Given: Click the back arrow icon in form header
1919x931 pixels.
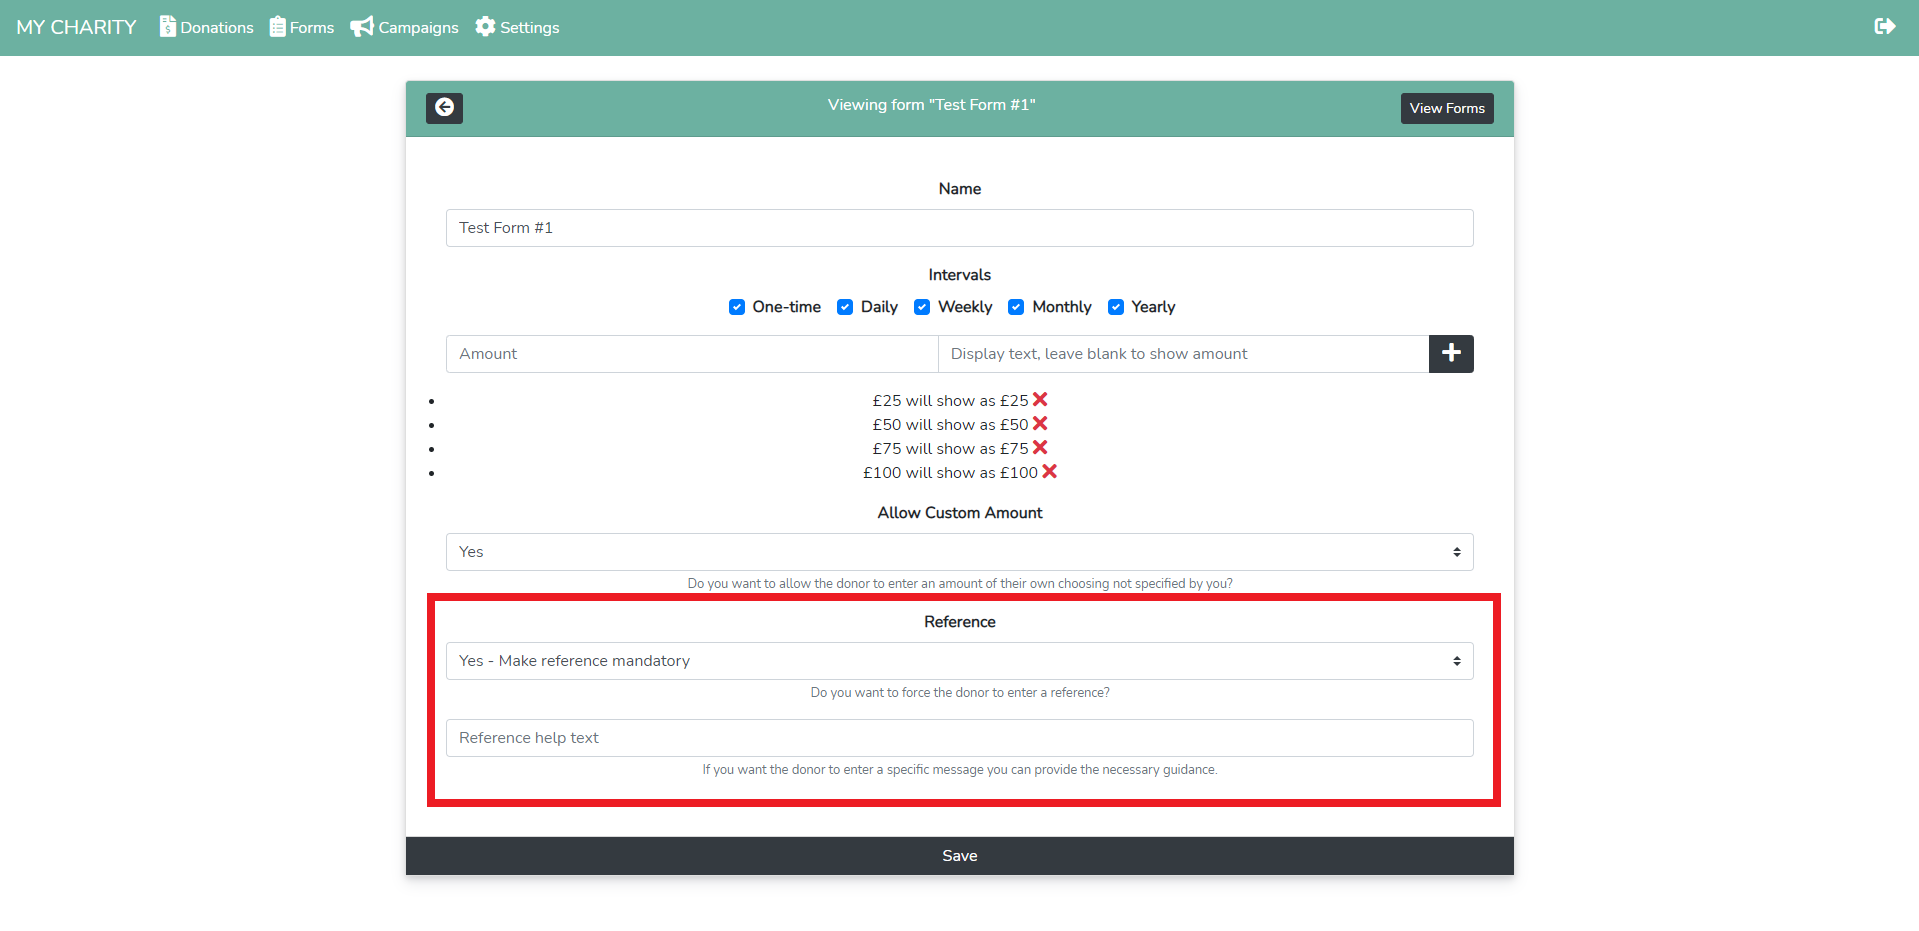Looking at the screenshot, I should [x=444, y=108].
